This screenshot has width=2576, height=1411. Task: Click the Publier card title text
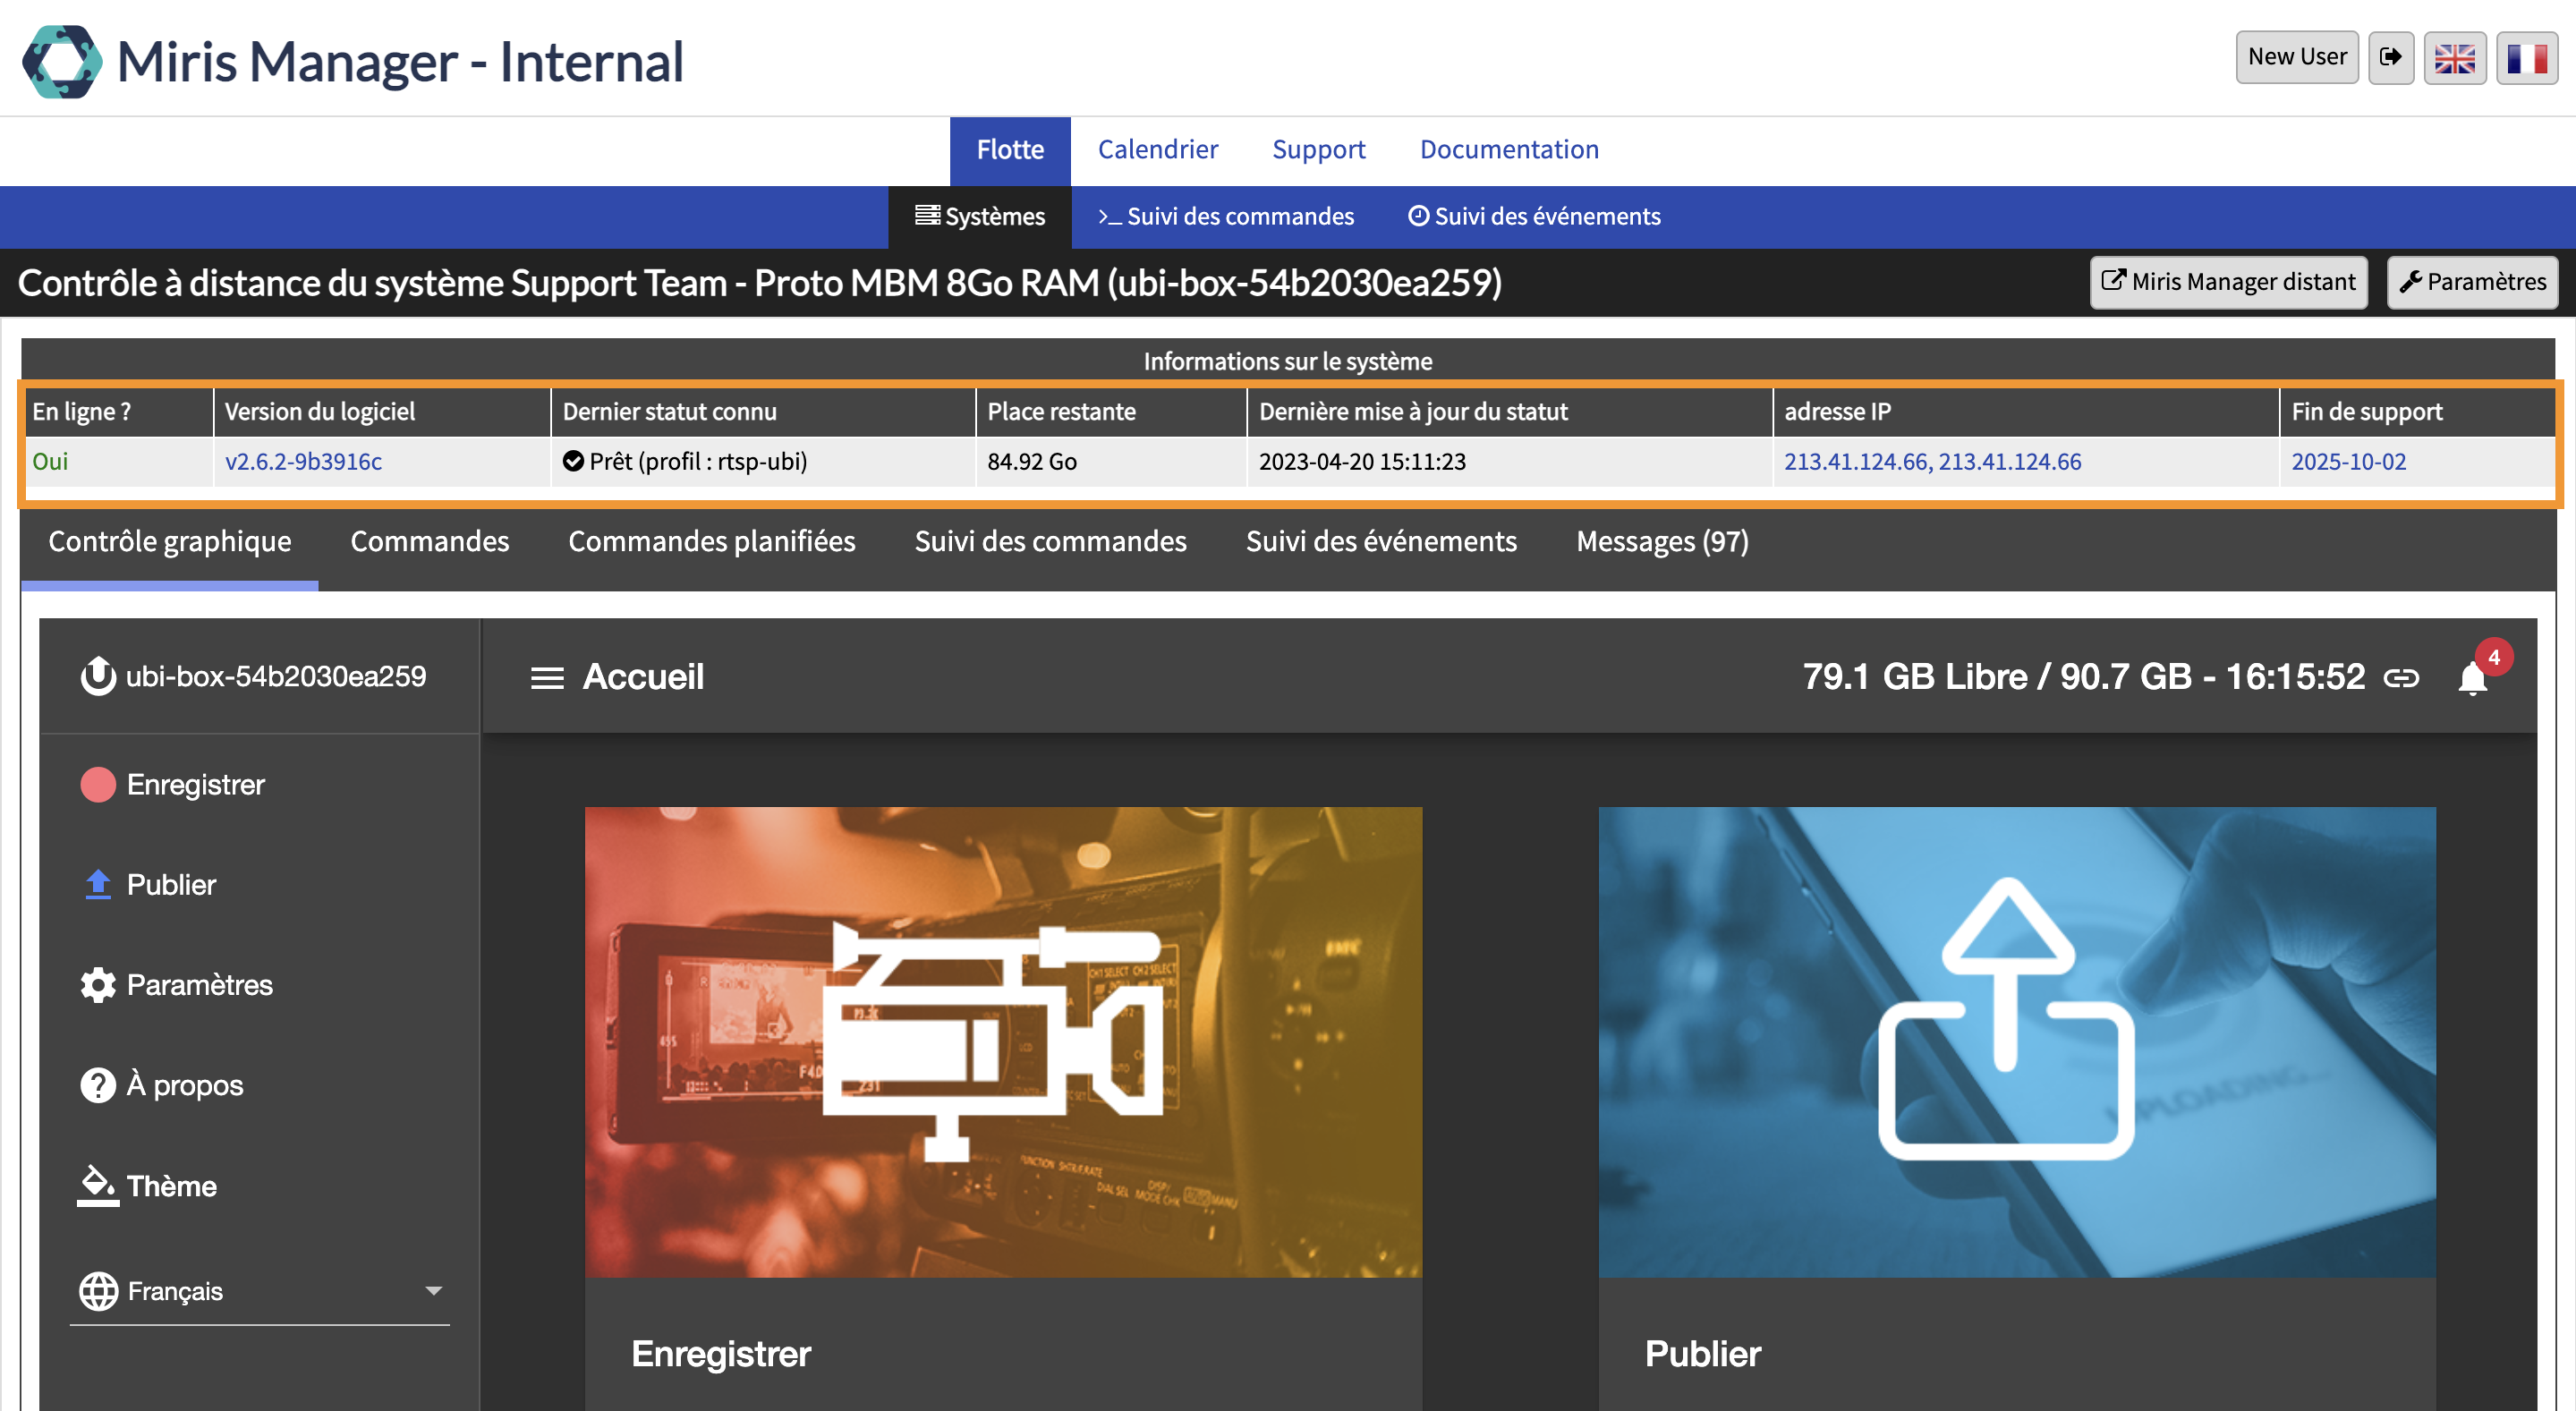click(1702, 1354)
